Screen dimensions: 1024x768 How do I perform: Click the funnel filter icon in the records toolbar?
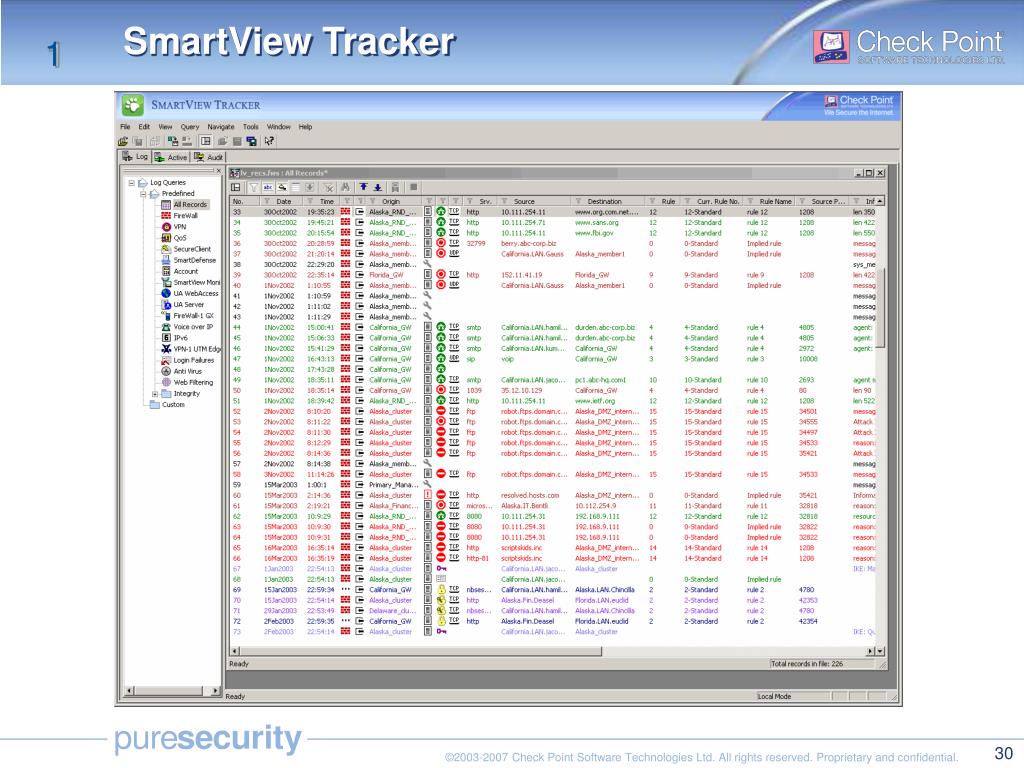click(253, 187)
